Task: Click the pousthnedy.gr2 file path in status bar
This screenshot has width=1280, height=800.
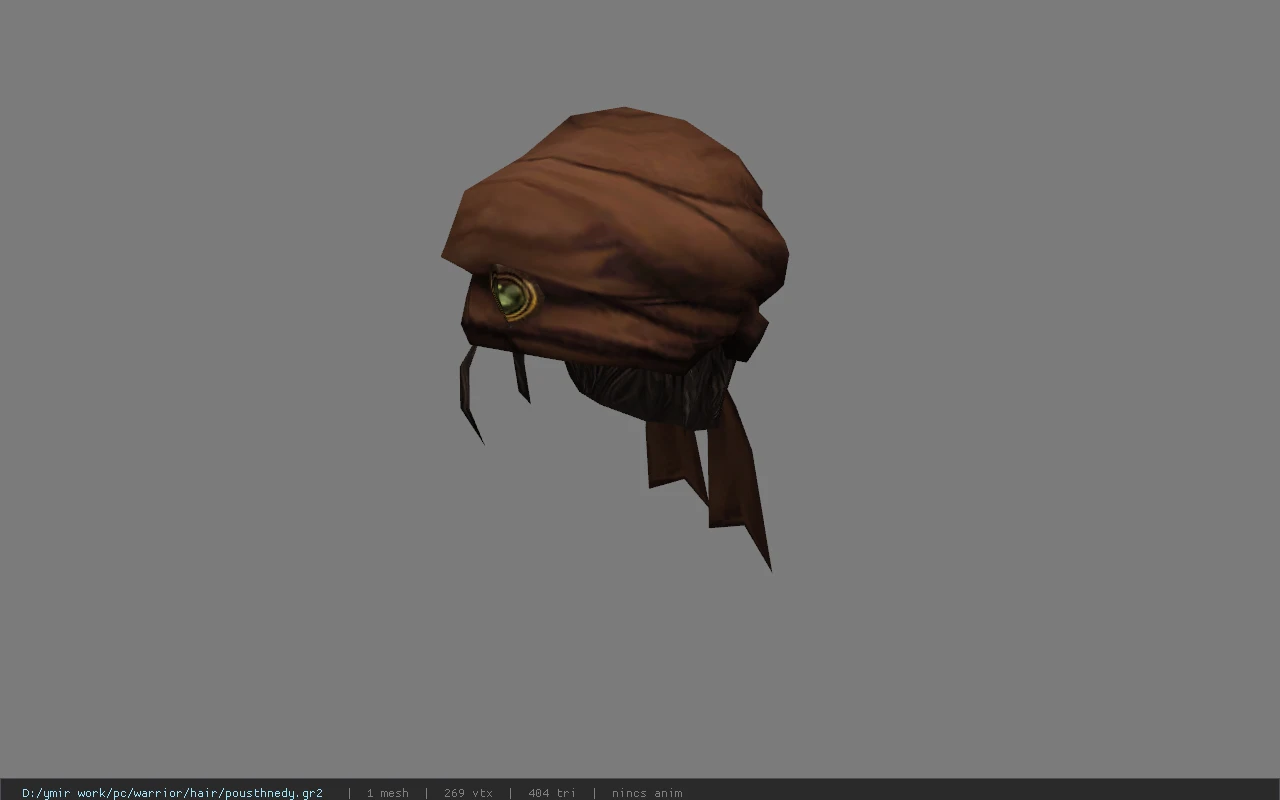Action: [172, 793]
